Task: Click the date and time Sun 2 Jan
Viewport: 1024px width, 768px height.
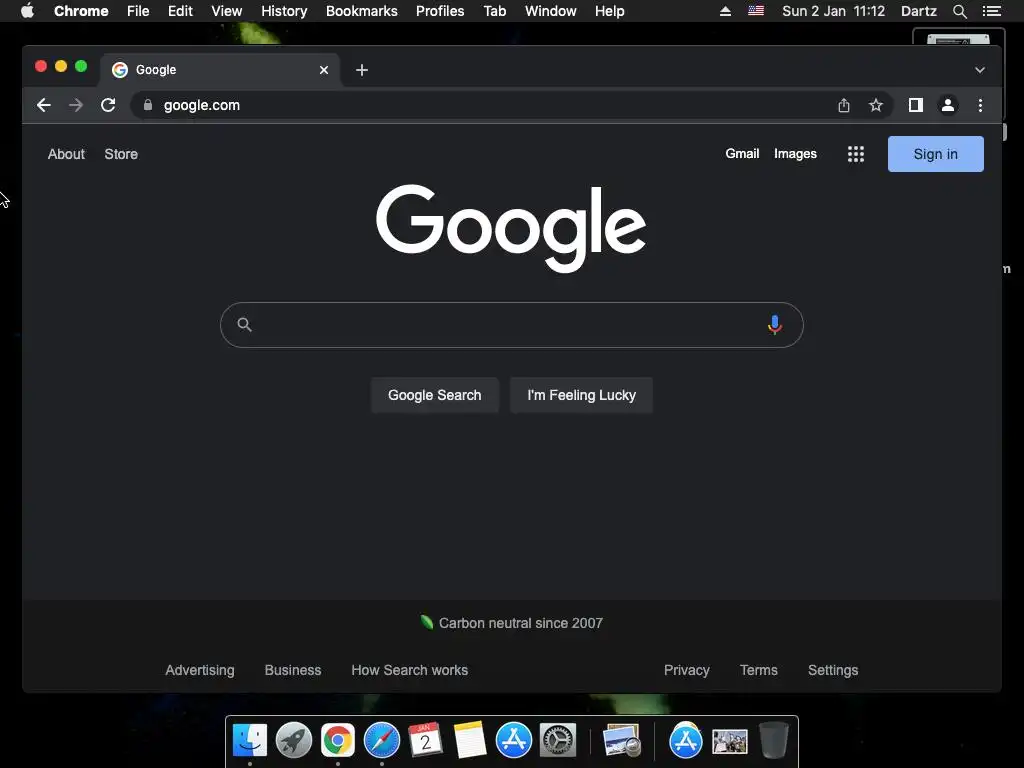Action: pos(833,11)
